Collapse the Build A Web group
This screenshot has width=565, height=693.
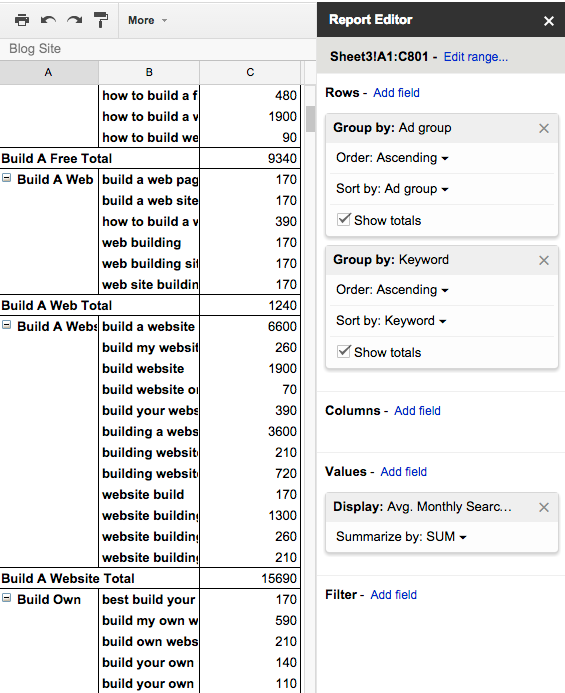click(7, 178)
